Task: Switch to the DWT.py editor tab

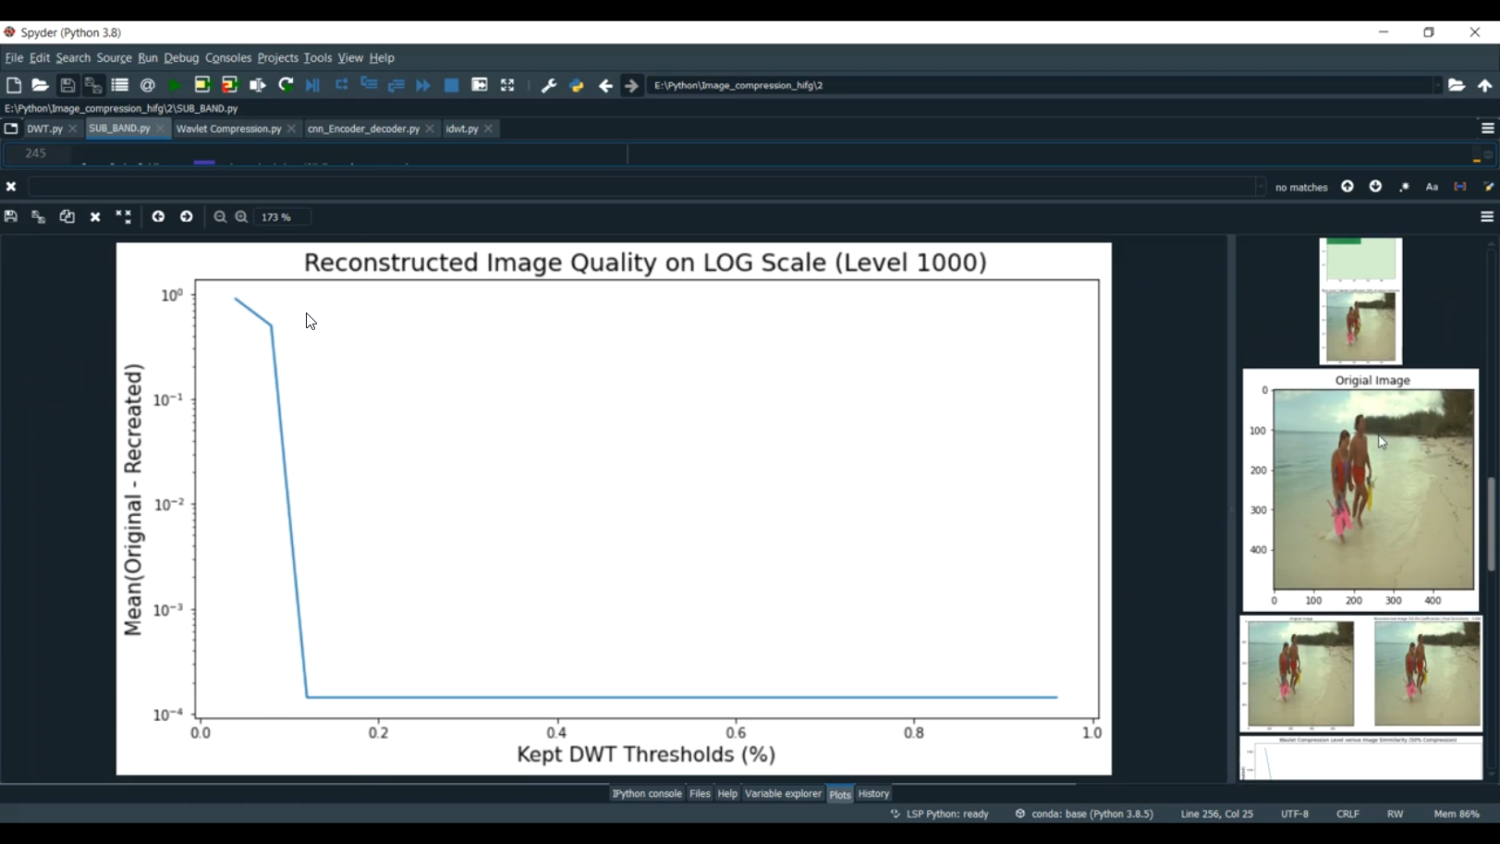Action: [44, 129]
